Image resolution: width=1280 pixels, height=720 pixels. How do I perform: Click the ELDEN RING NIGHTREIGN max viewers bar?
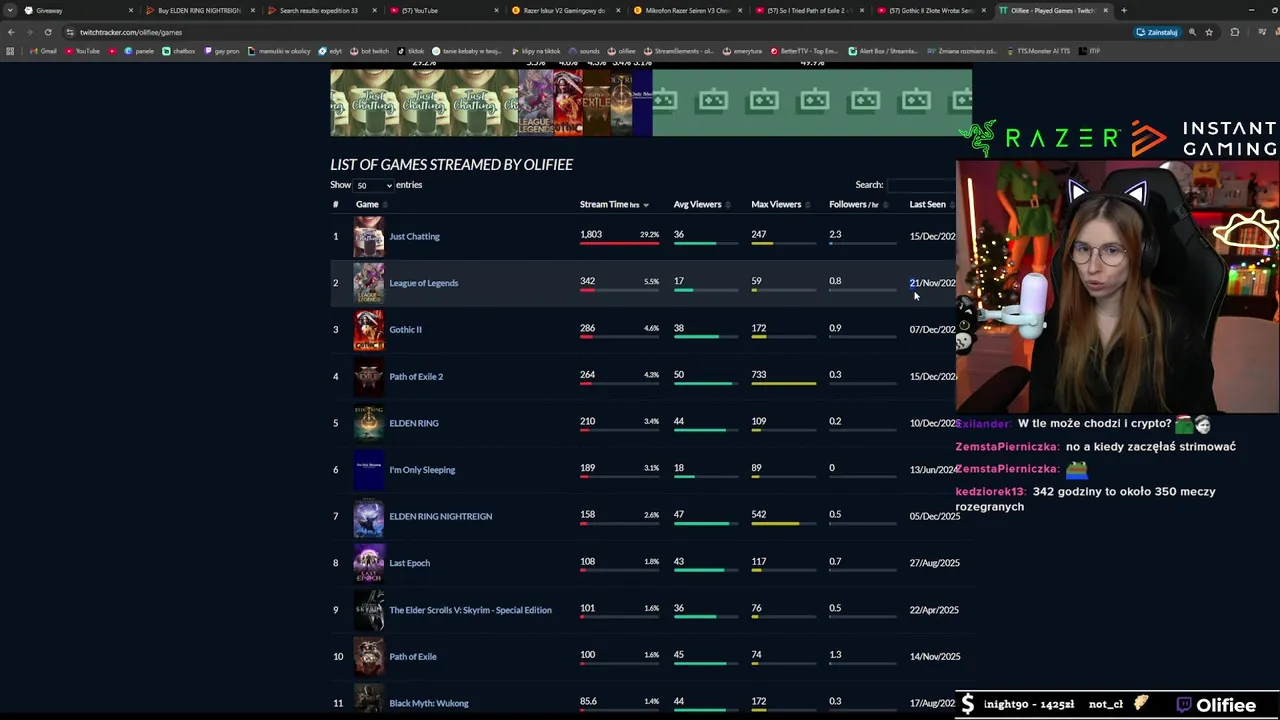click(784, 524)
